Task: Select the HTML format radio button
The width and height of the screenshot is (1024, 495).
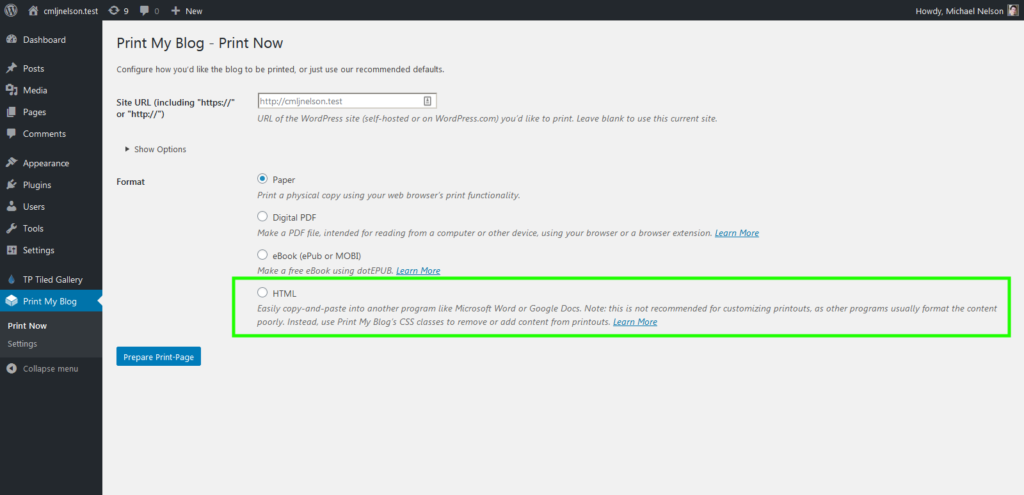Action: click(x=263, y=292)
